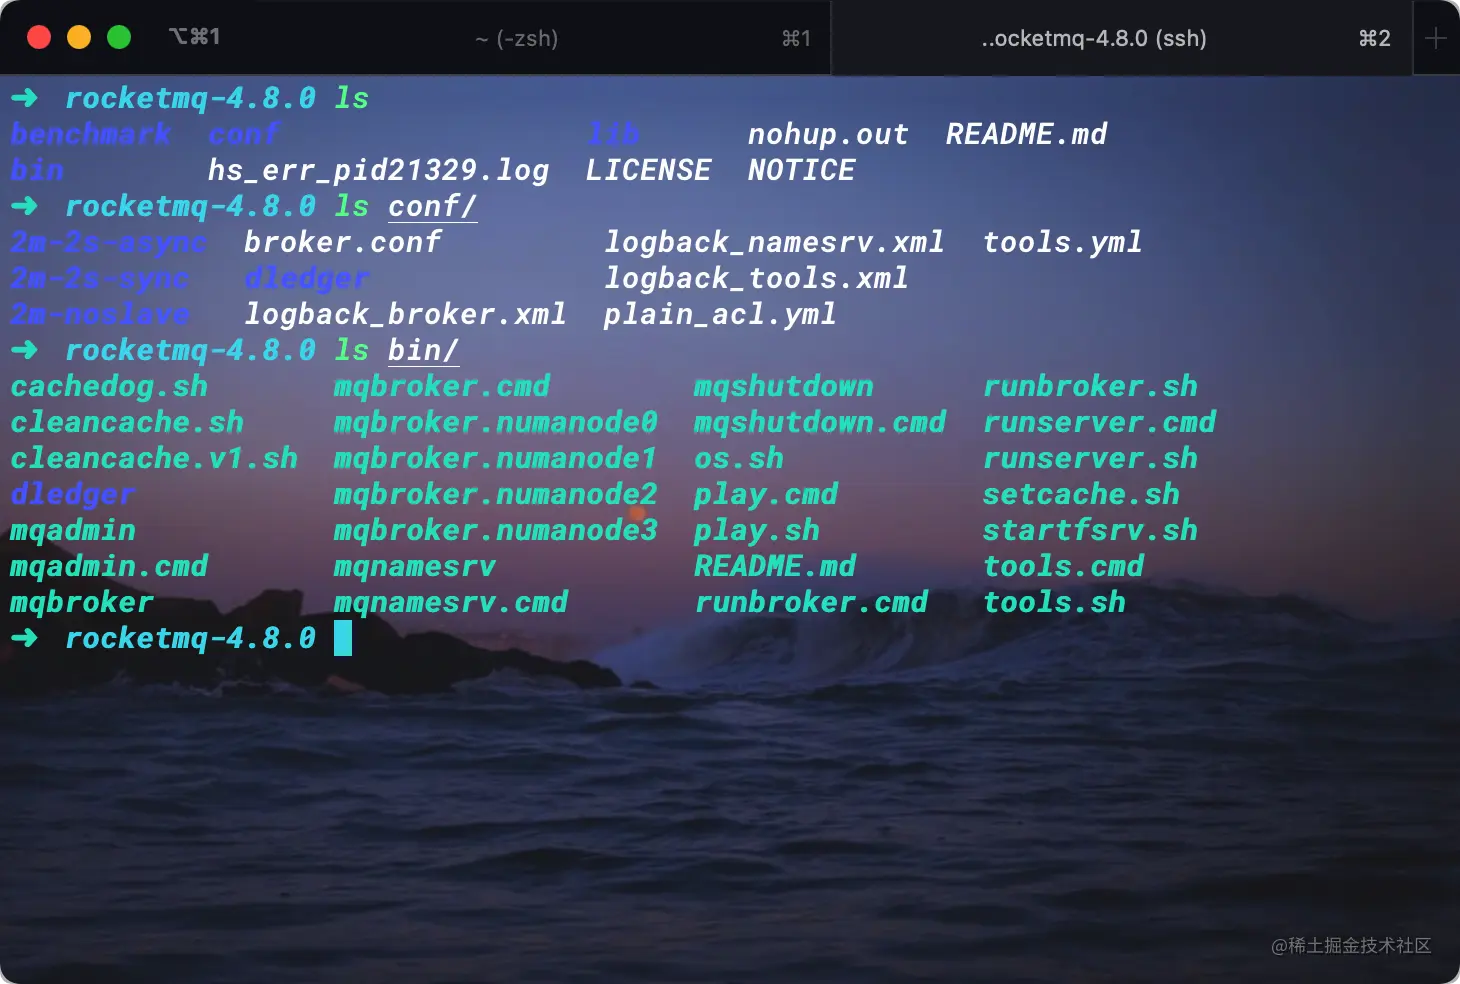Screen dimensions: 1460x984
Task: Click the runserver.sh script name
Action: (1091, 458)
